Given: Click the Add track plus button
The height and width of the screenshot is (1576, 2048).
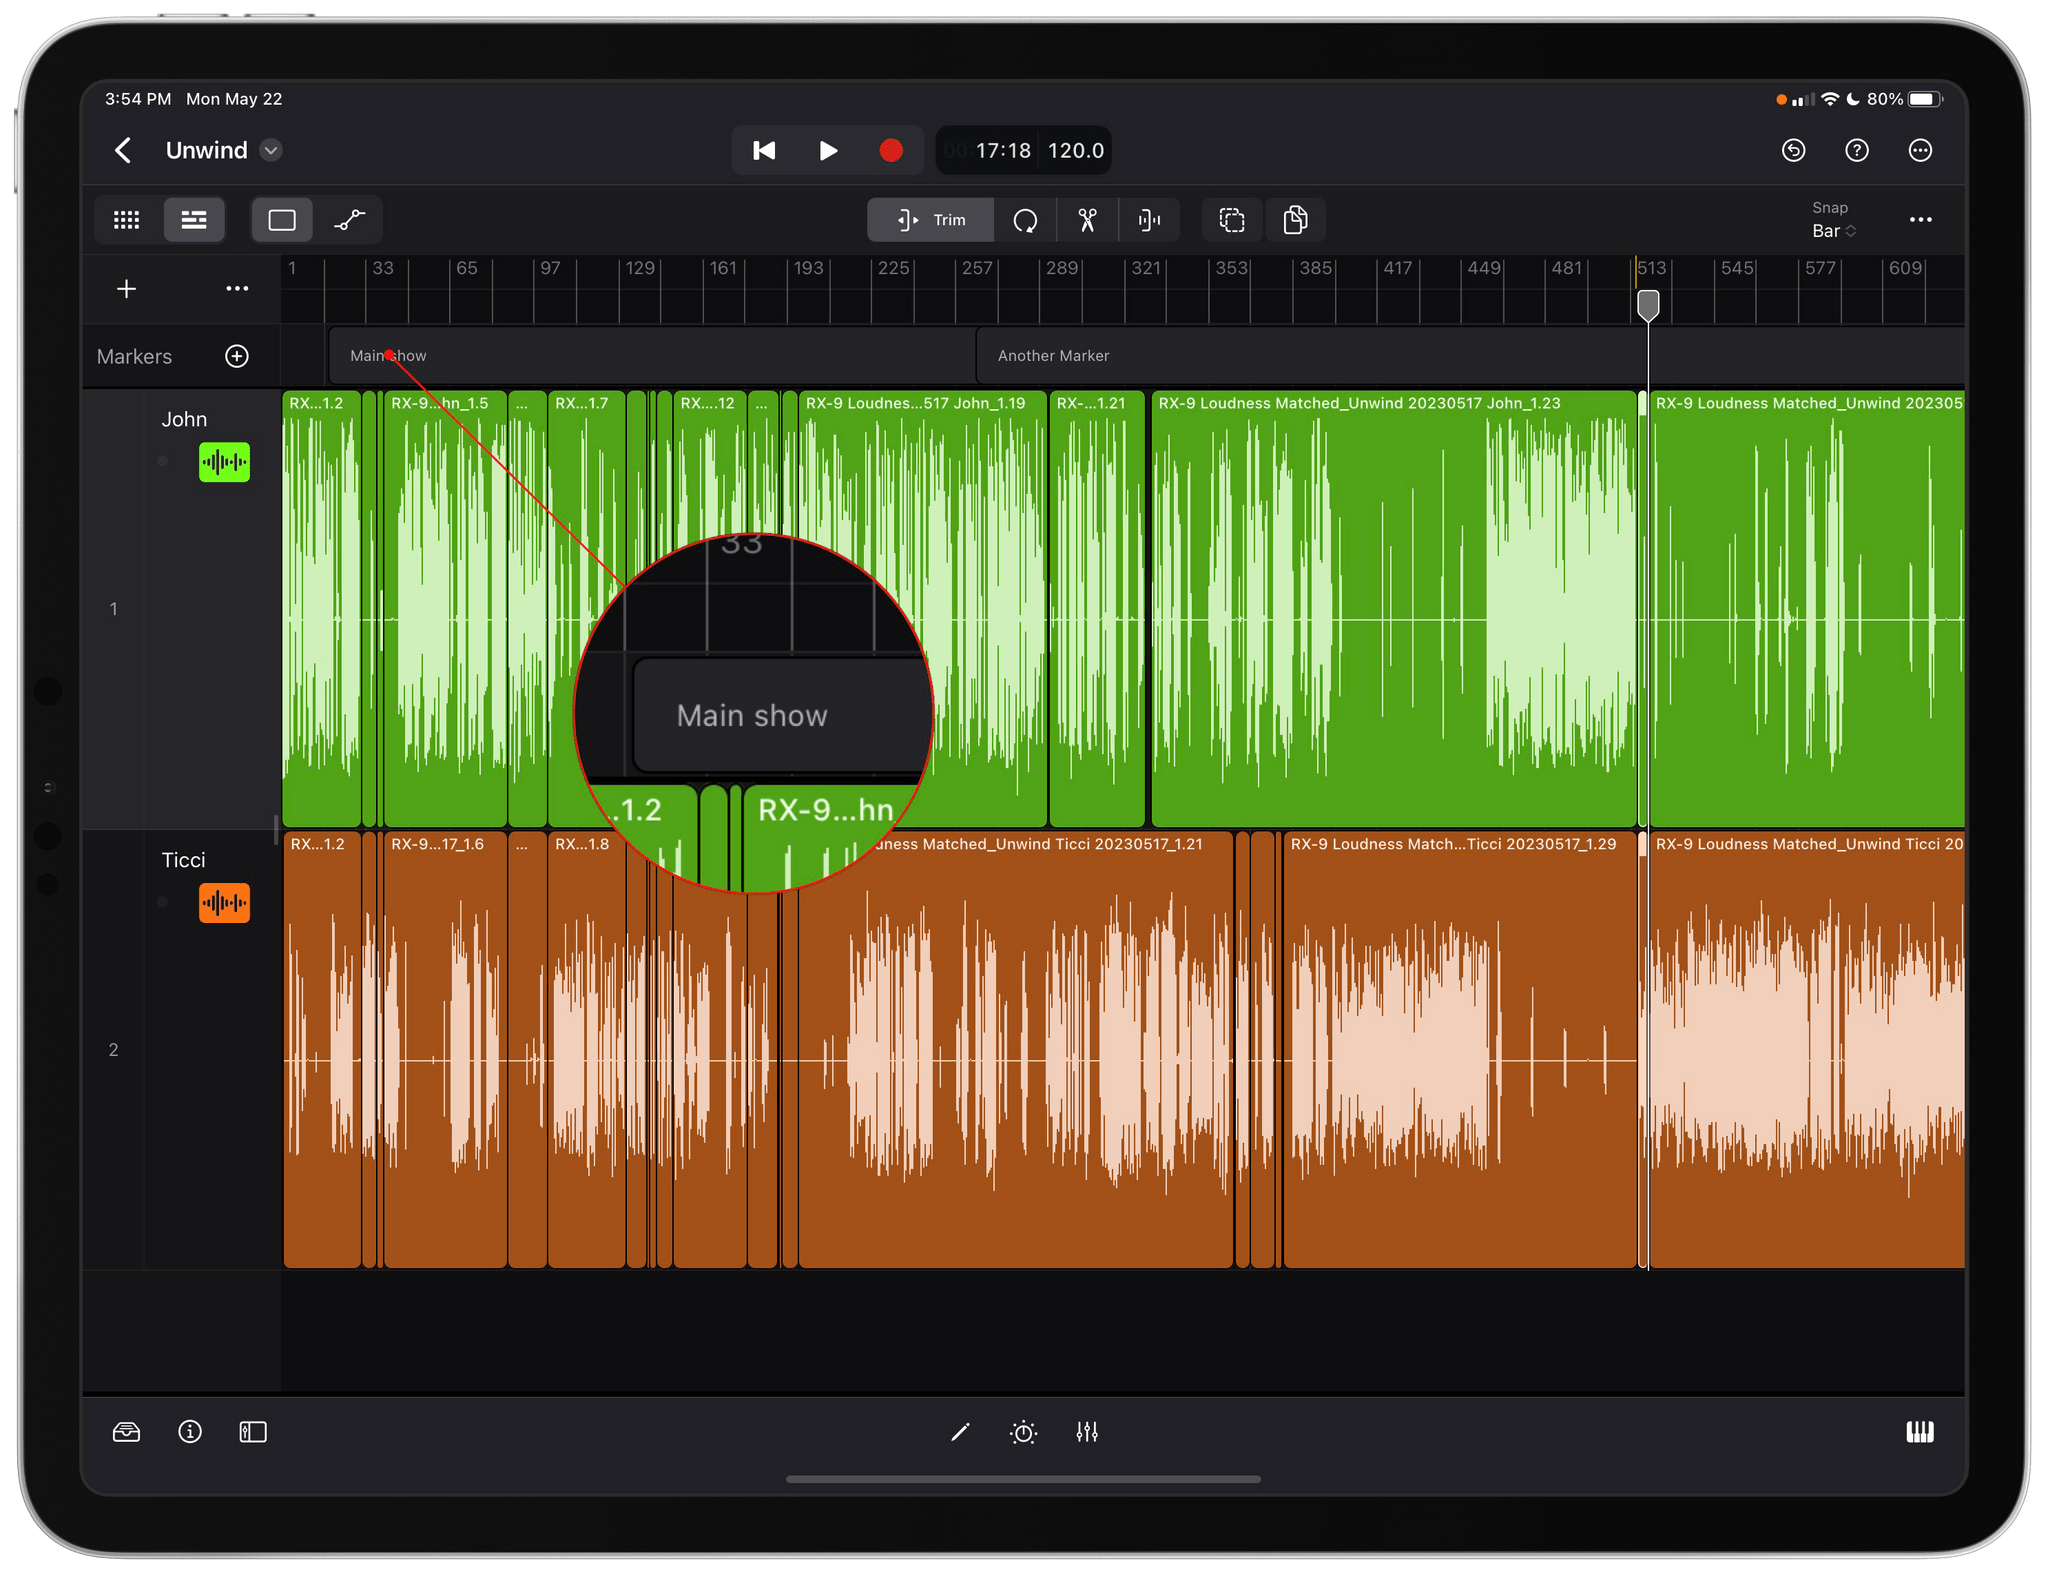Looking at the screenshot, I should (x=127, y=290).
